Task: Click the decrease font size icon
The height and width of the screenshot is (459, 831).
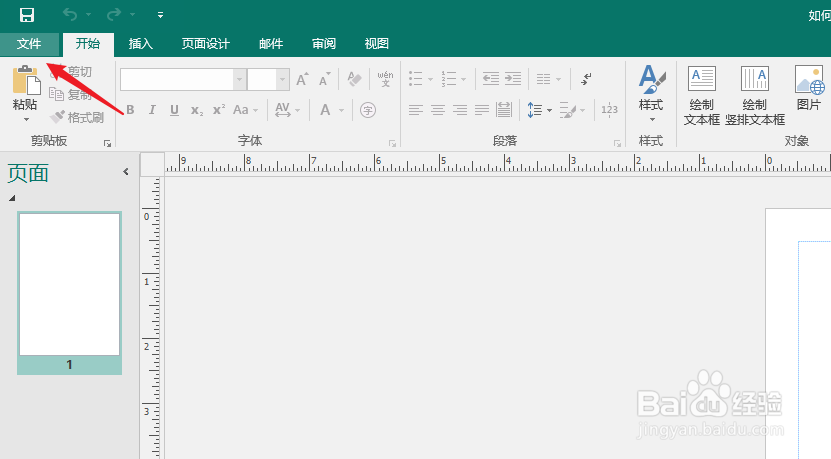Action: pyautogui.click(x=324, y=79)
